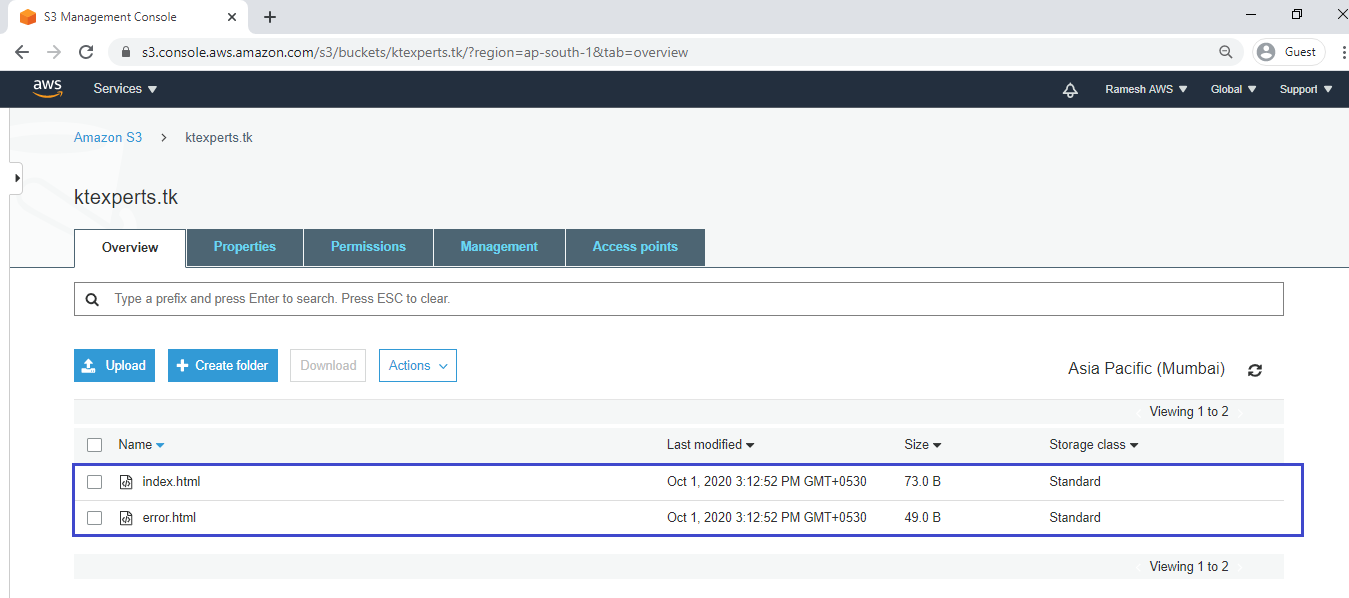The image size is (1349, 598).
Task: Switch to the Permissions tab
Action: click(x=368, y=247)
